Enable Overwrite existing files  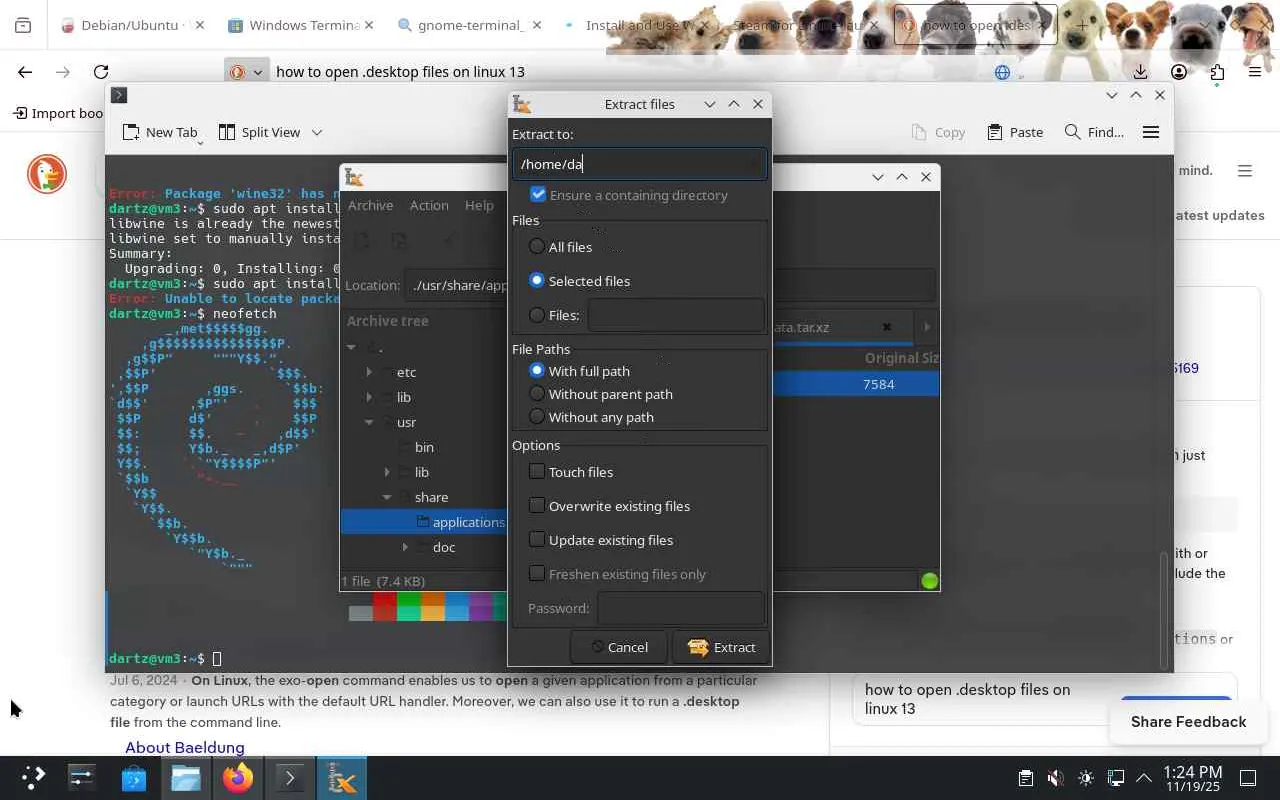pyautogui.click(x=537, y=505)
